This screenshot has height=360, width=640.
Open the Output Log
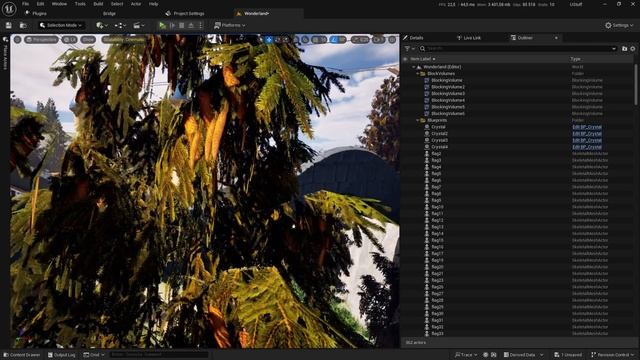point(62,355)
